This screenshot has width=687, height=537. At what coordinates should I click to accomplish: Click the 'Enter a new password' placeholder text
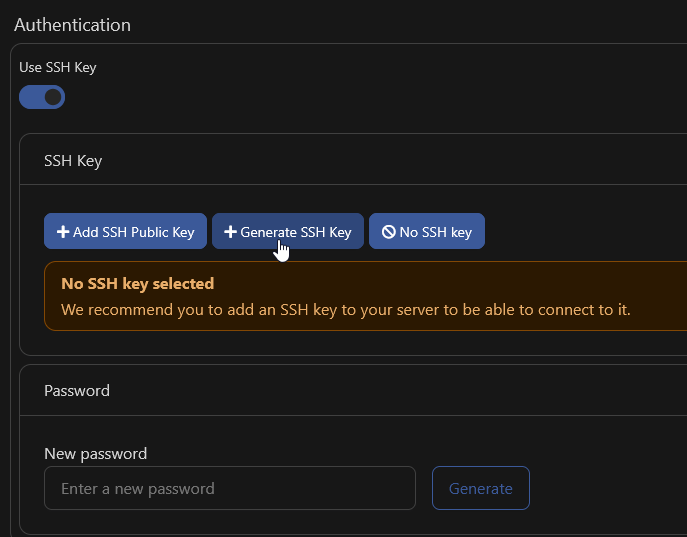point(138,489)
